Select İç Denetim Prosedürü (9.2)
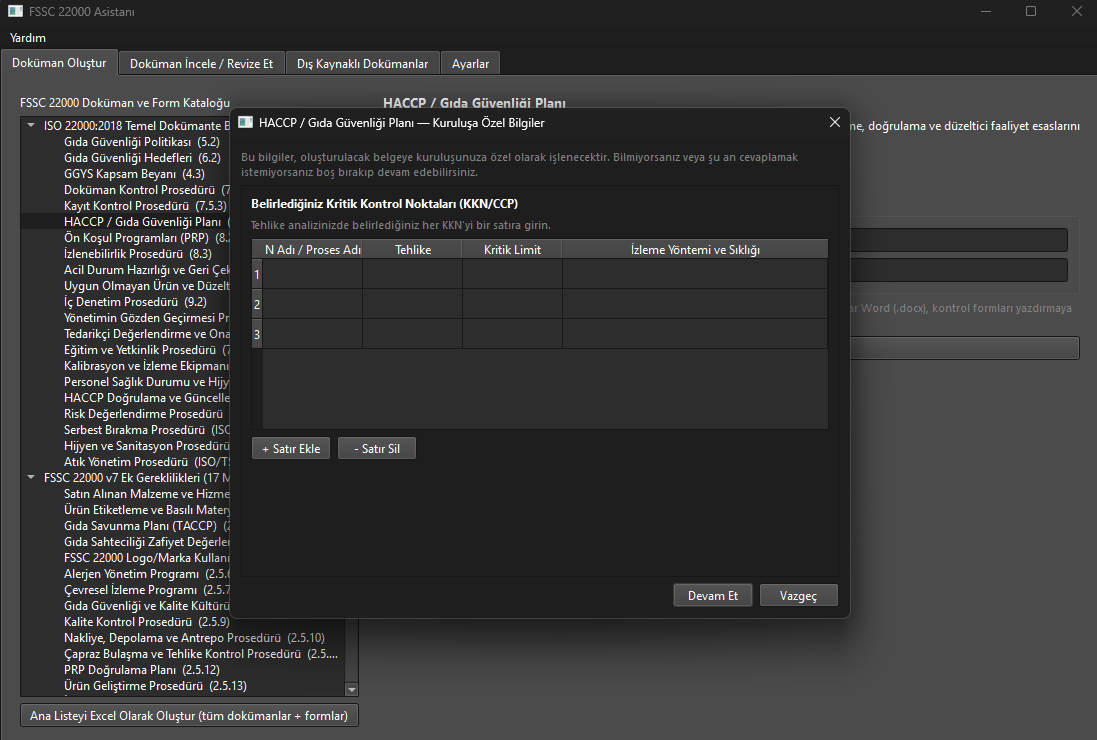 click(136, 302)
